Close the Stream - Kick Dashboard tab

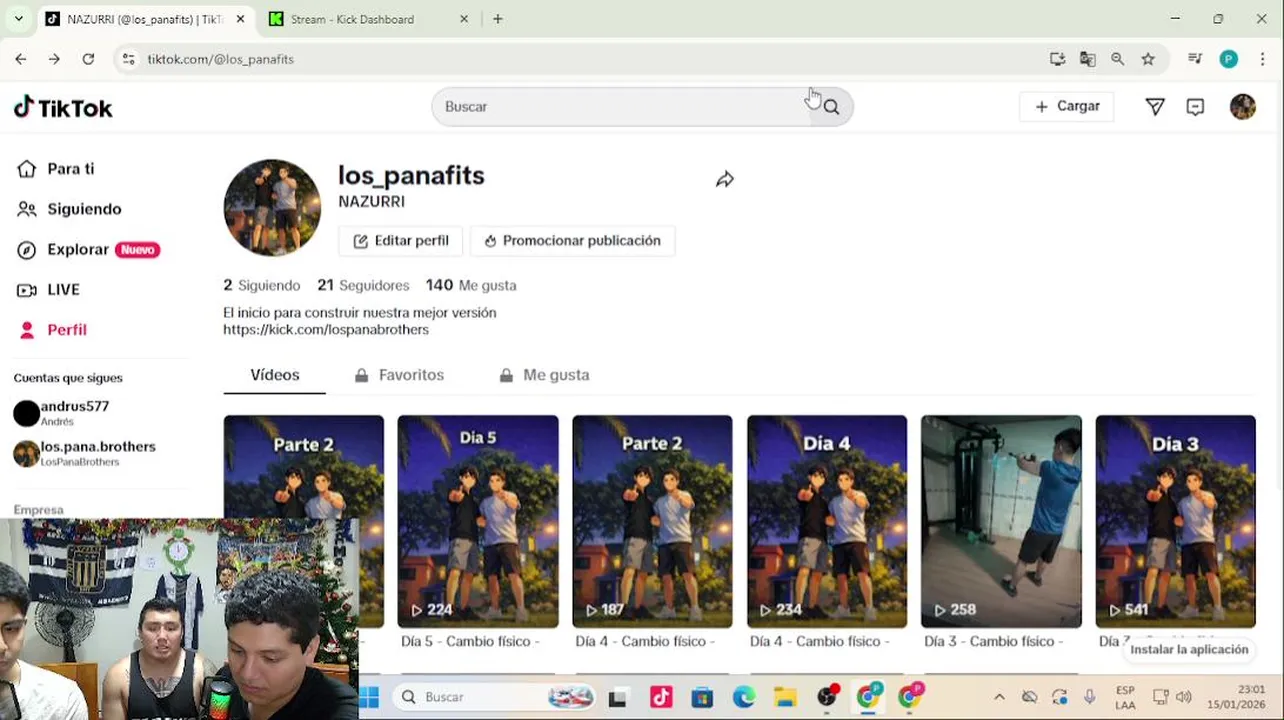click(463, 19)
